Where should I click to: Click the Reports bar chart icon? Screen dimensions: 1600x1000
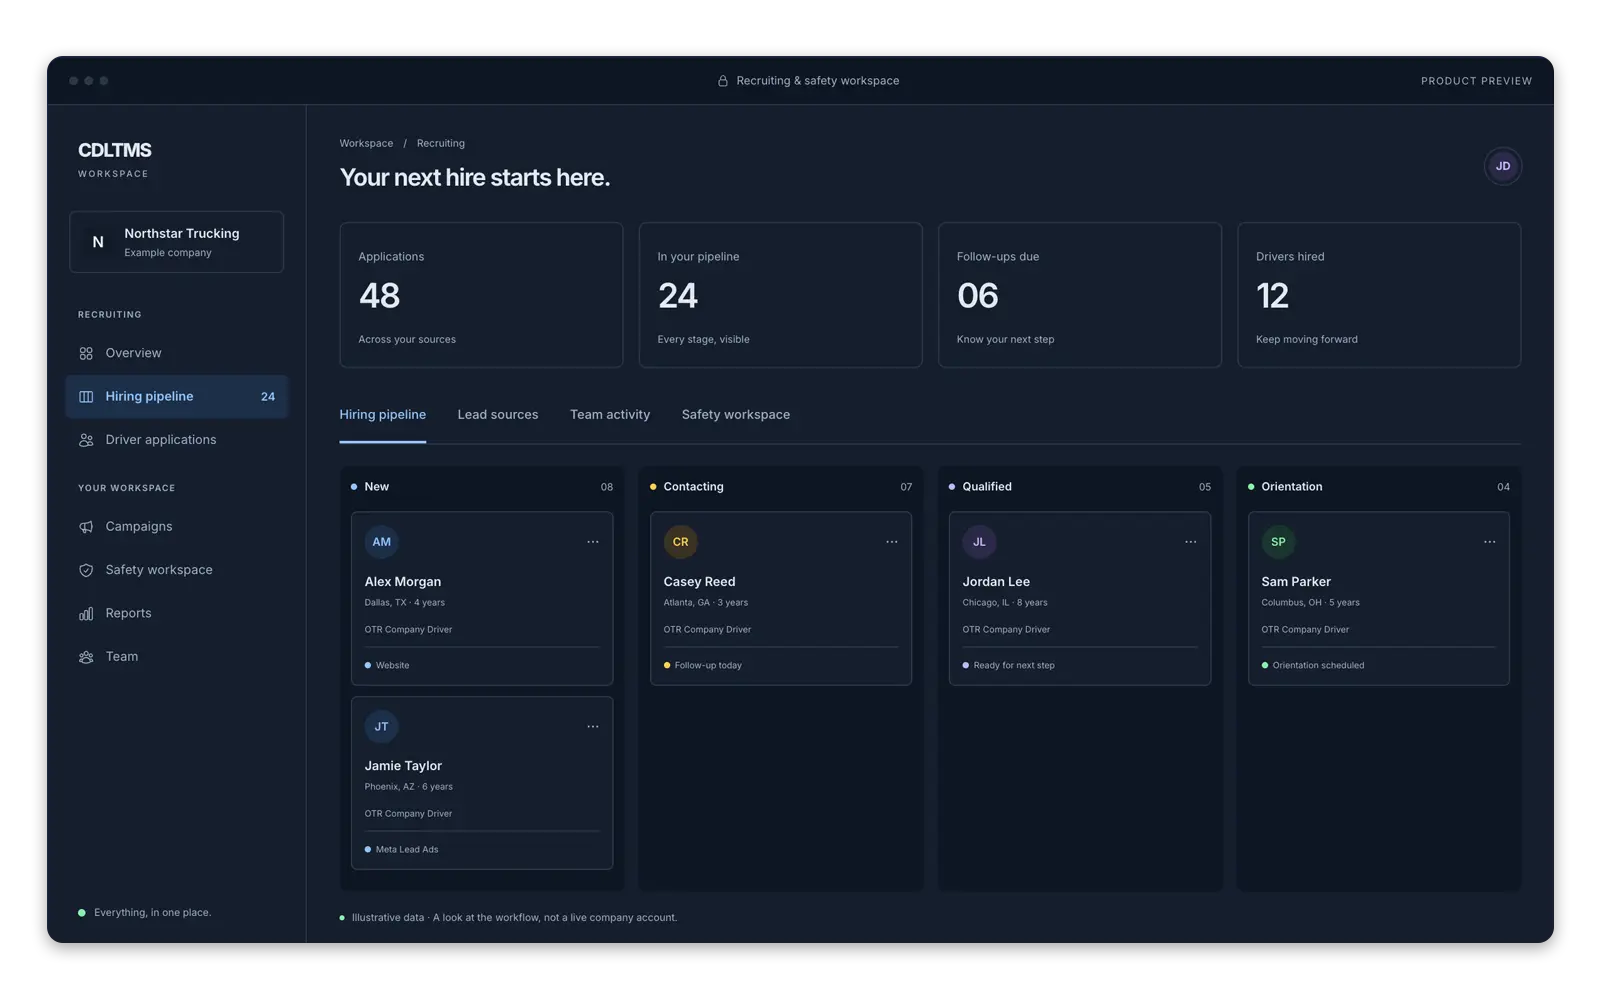click(x=86, y=613)
